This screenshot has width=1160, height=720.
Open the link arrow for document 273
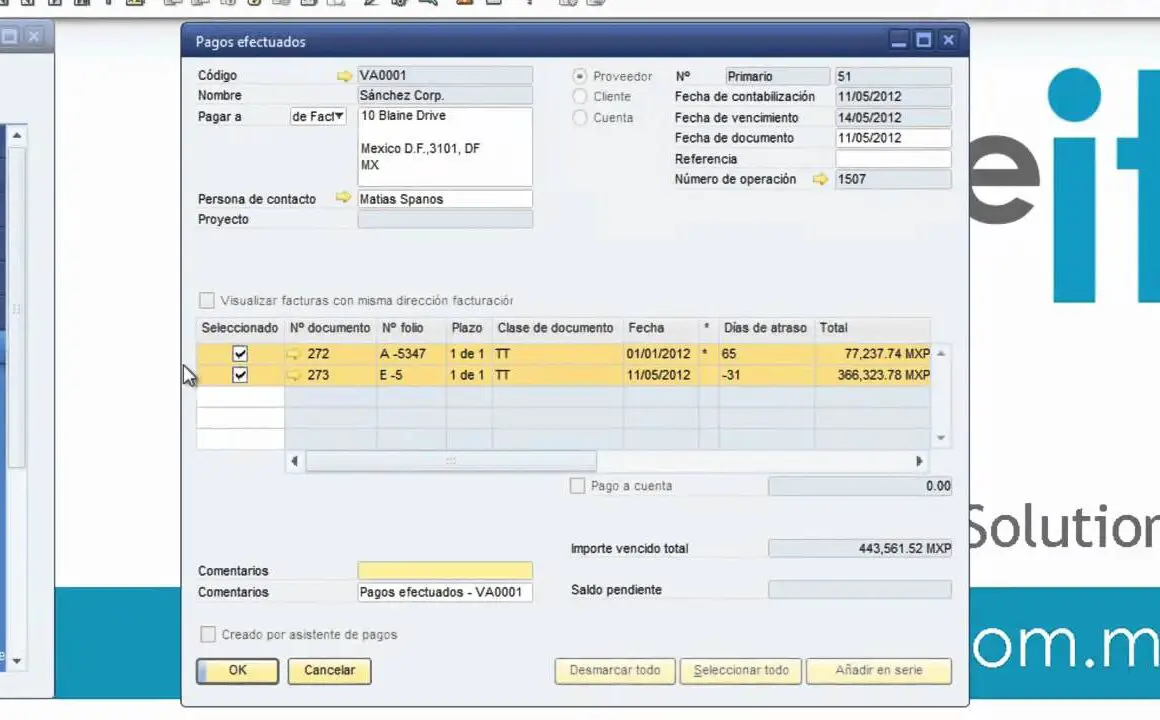coord(294,375)
